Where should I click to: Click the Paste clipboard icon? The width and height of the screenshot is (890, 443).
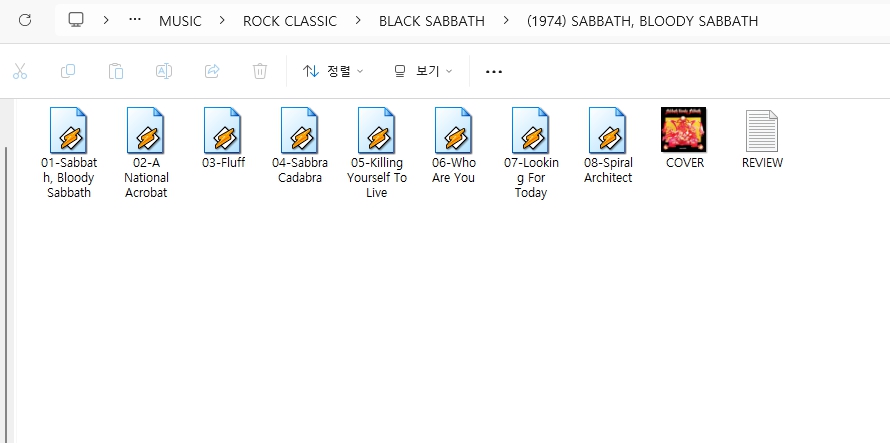(116, 71)
